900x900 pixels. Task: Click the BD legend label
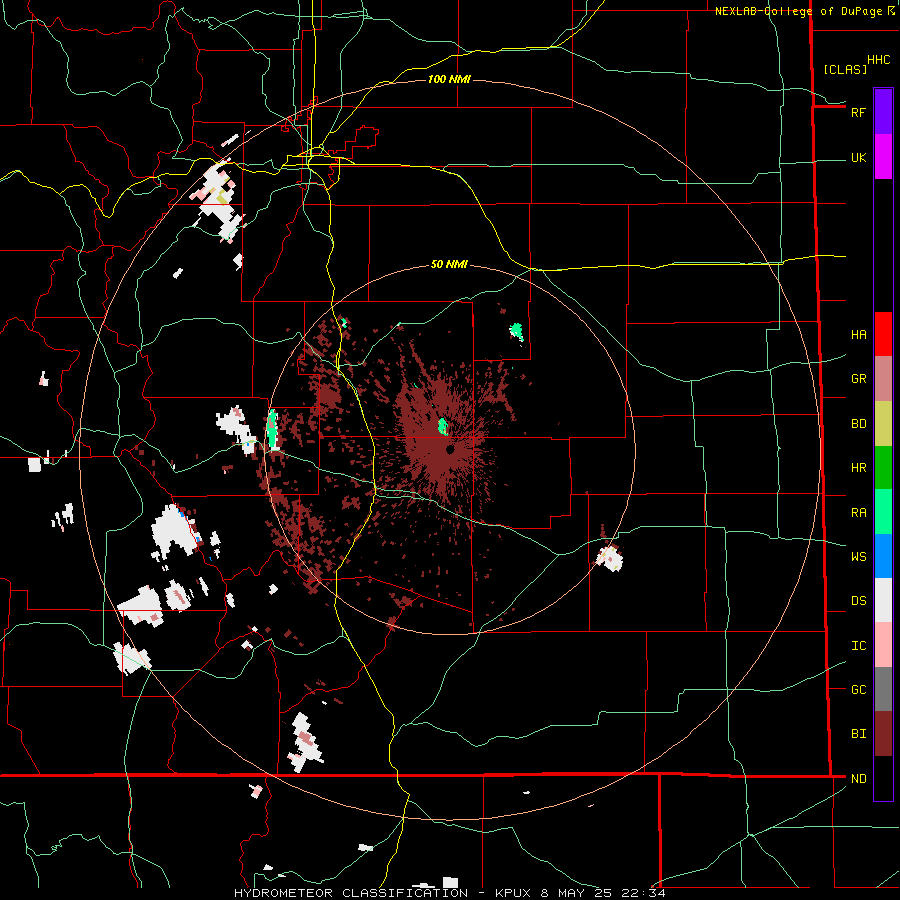pos(858,424)
